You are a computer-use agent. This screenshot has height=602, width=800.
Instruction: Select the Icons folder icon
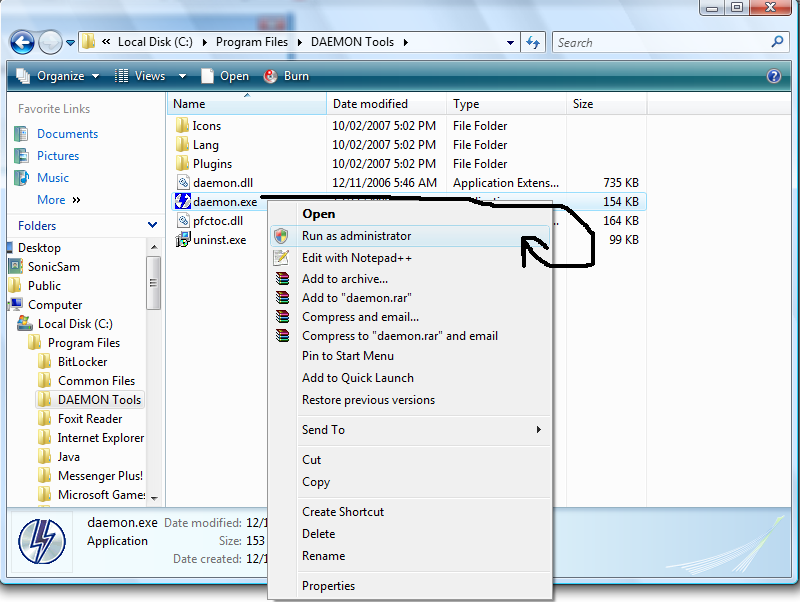point(182,126)
